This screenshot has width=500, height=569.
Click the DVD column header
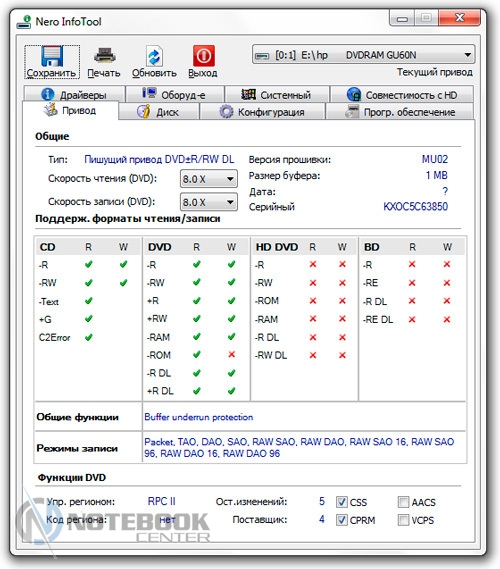tap(159, 247)
